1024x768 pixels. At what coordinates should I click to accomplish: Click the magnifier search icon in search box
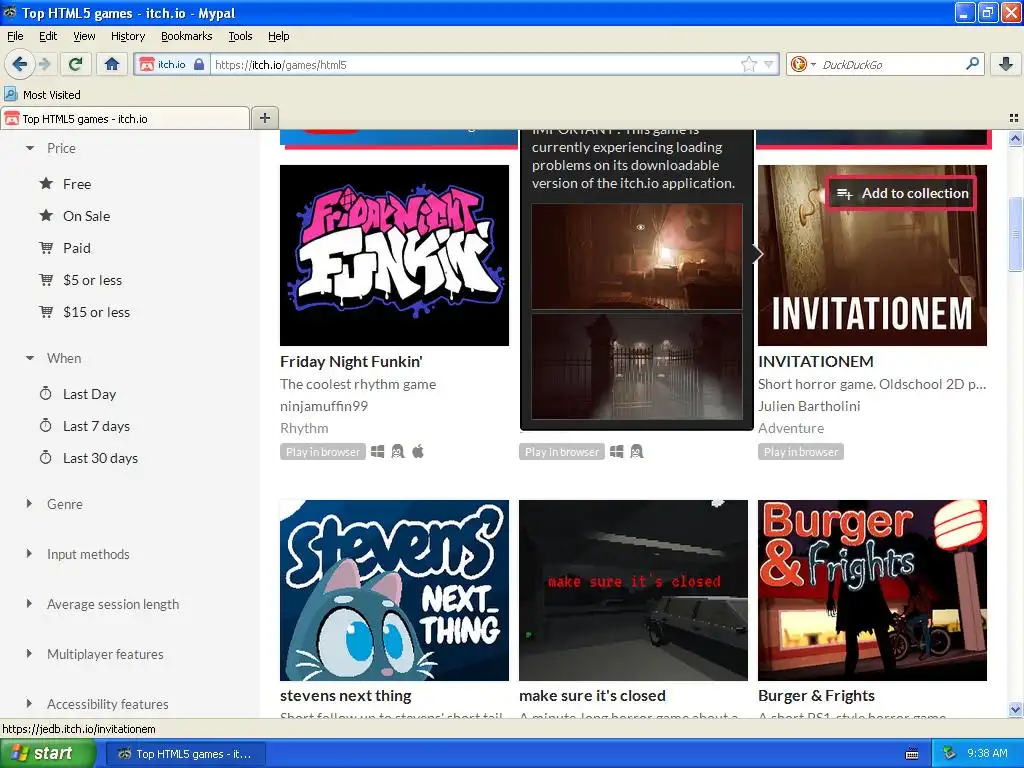(972, 64)
